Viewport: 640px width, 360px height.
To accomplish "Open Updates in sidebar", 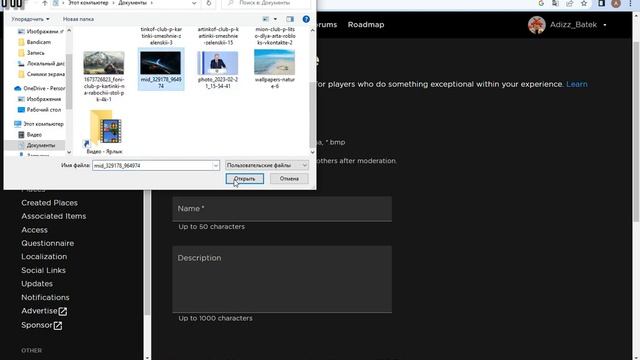I will click(37, 284).
